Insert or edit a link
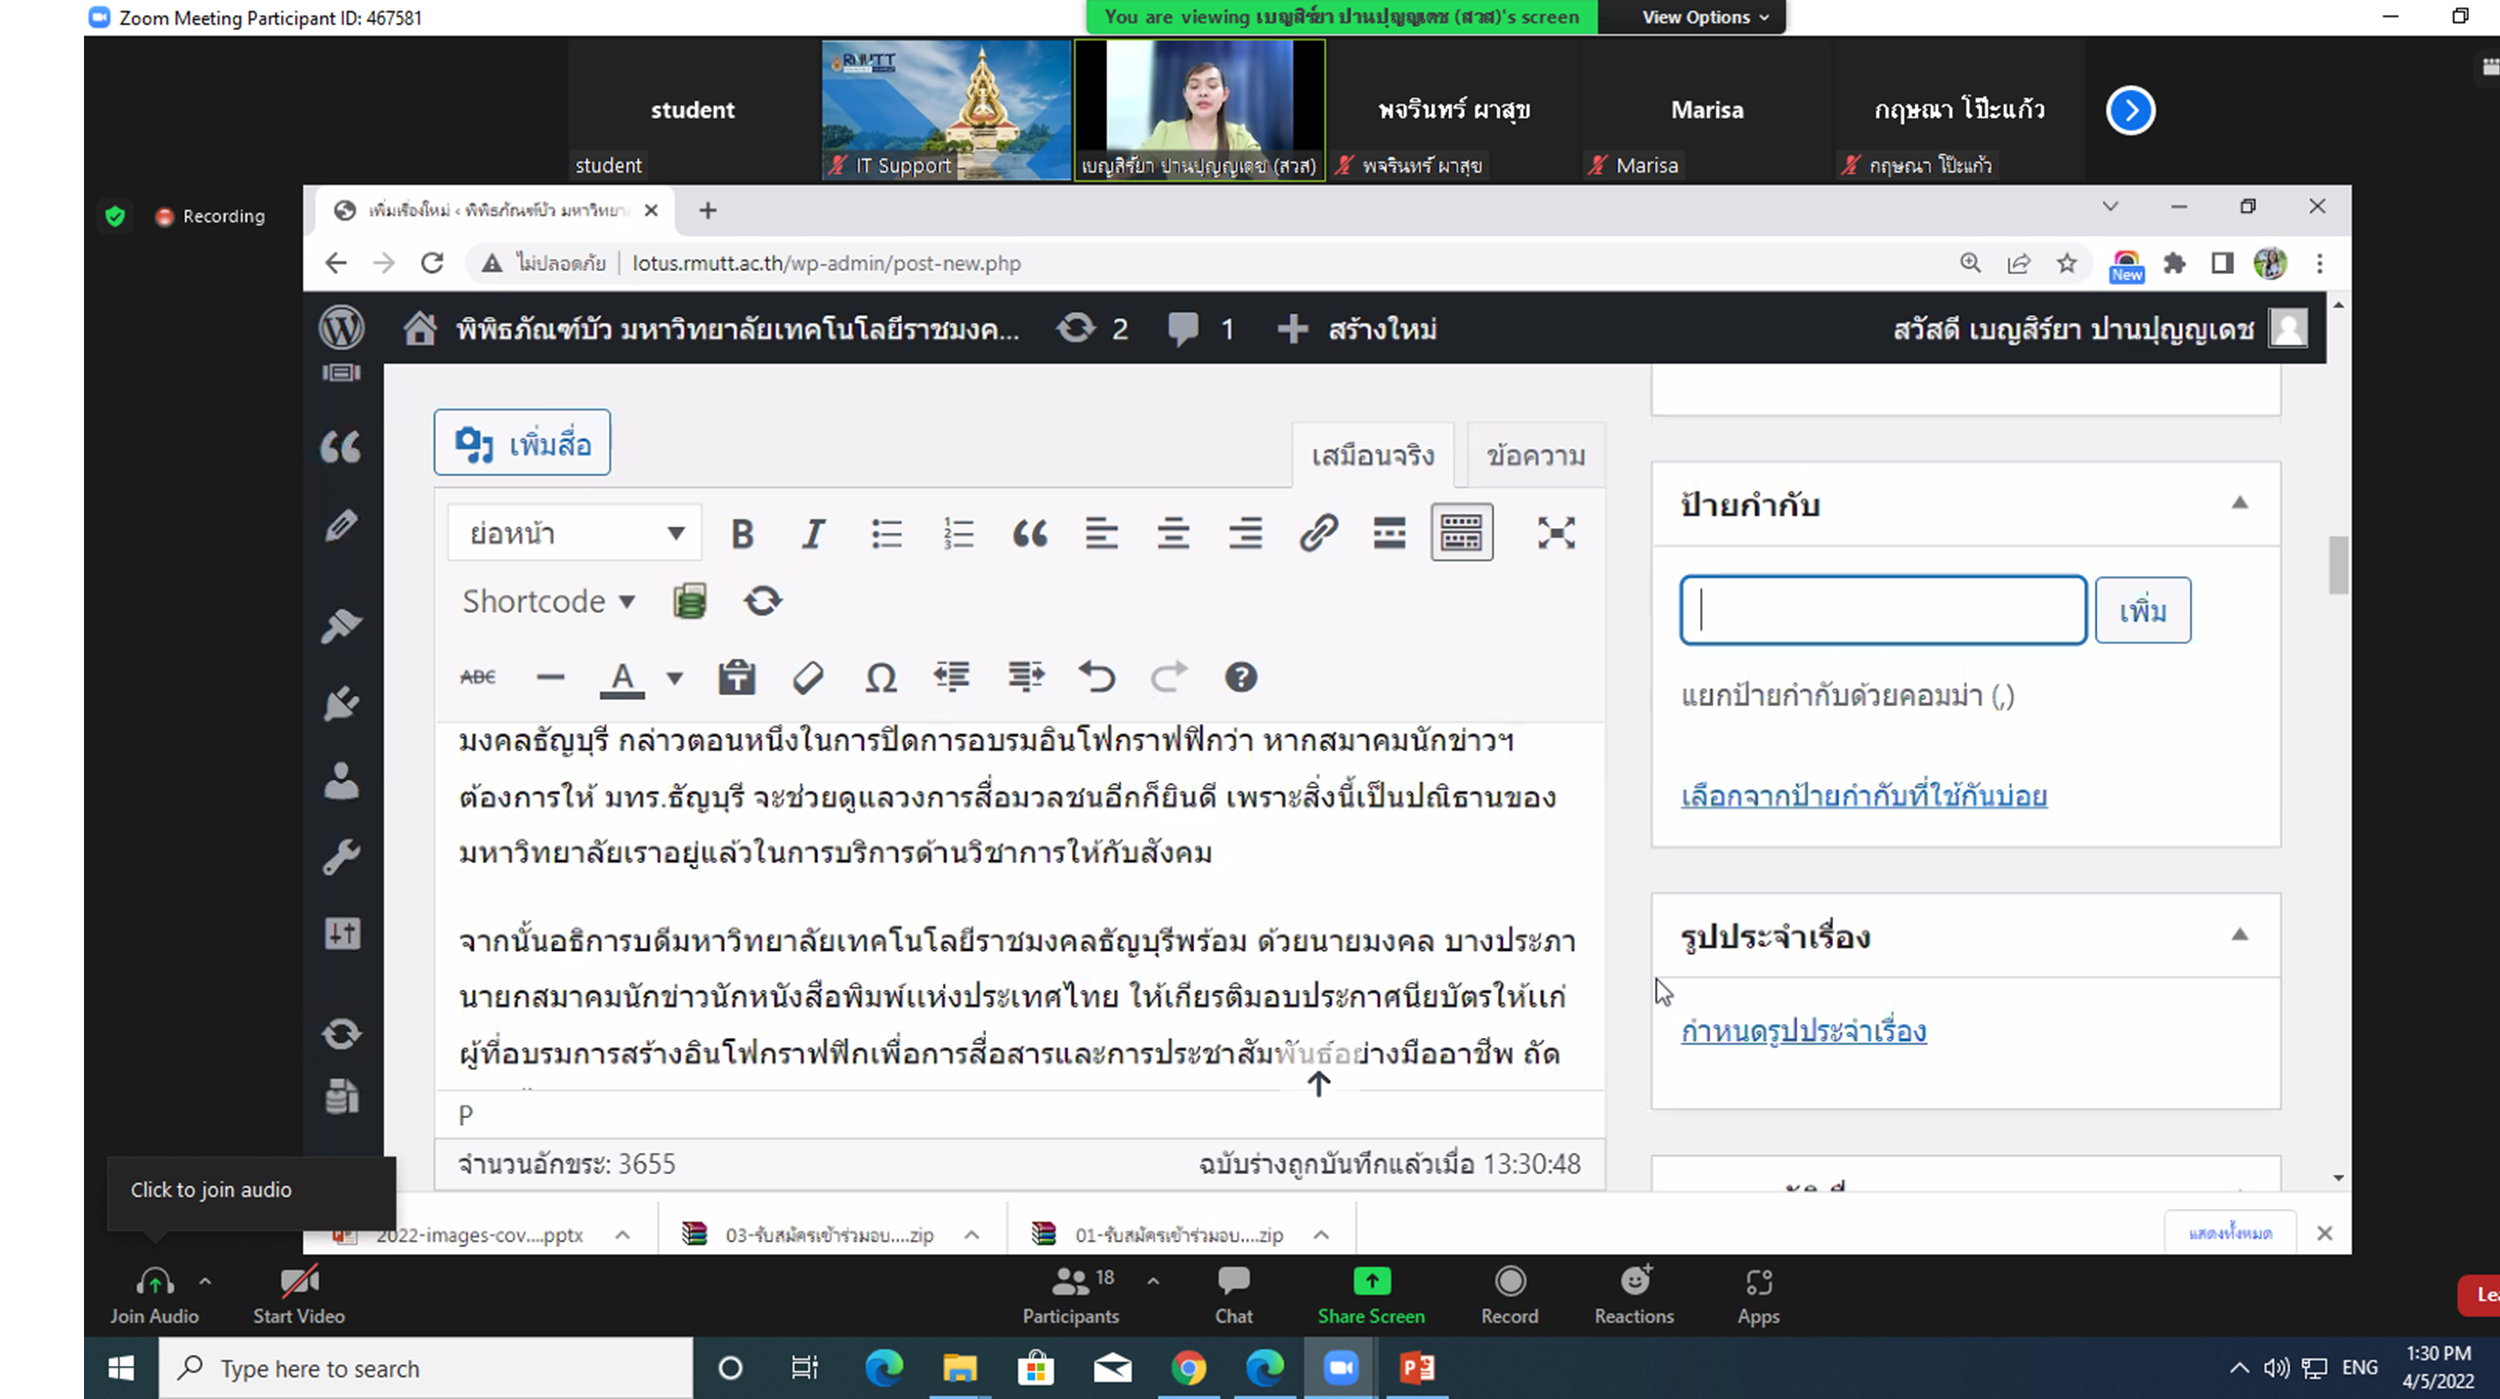The image size is (2500, 1399). click(1318, 533)
